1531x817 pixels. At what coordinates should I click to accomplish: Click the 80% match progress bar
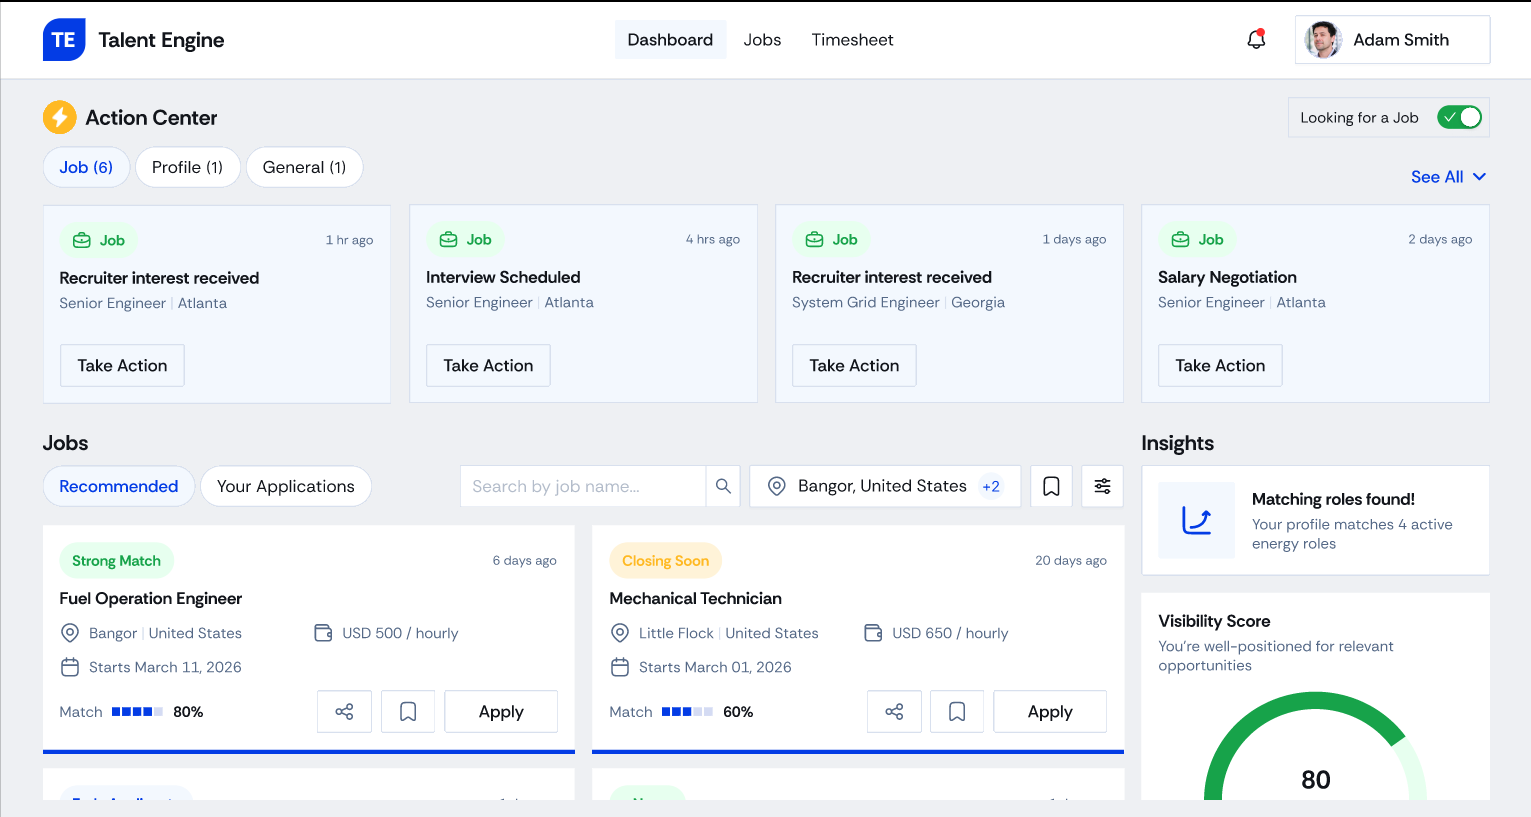tap(137, 712)
